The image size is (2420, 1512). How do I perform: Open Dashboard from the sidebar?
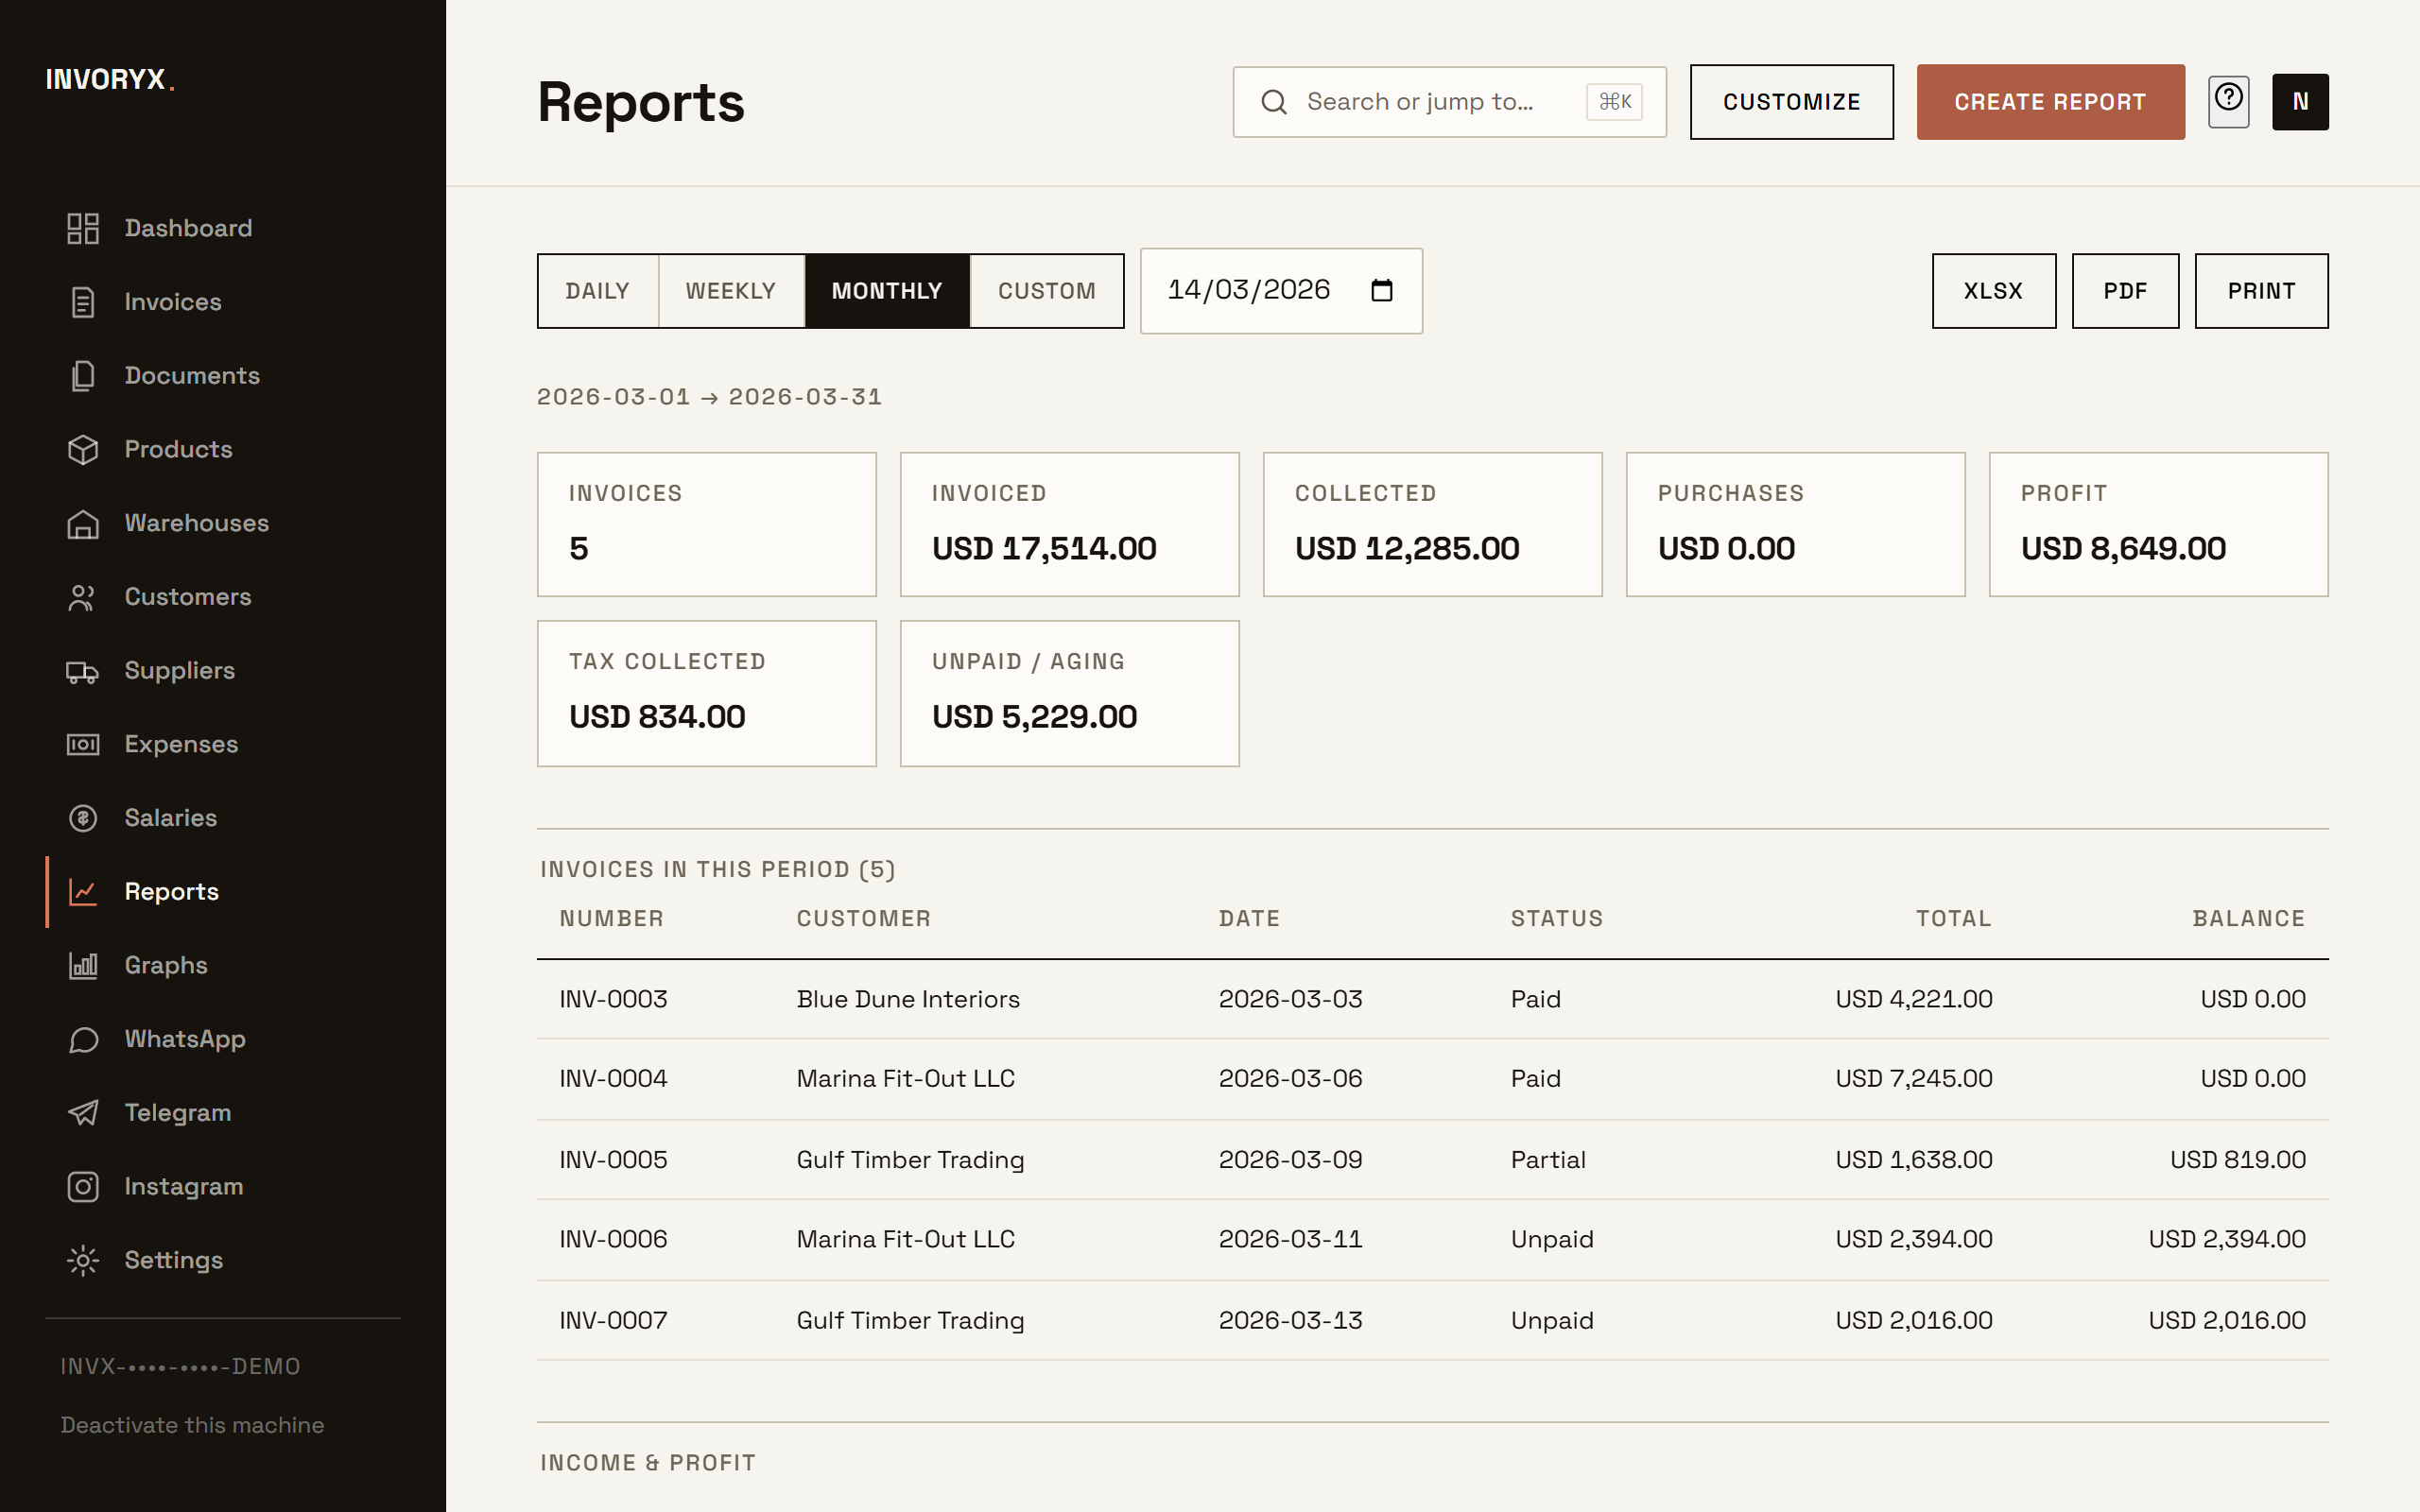223,228
